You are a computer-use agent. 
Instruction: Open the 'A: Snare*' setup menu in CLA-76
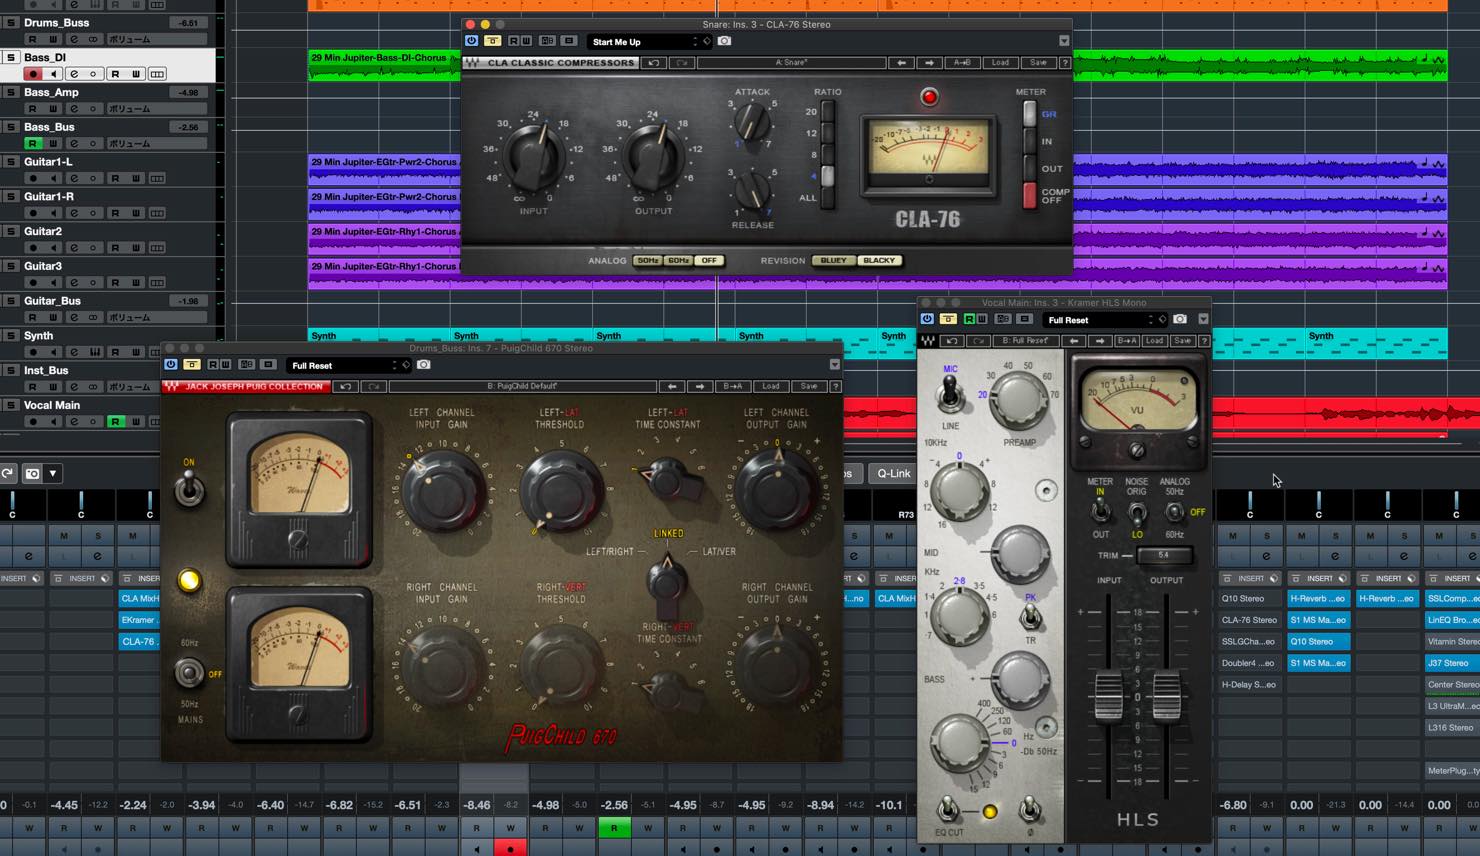click(x=791, y=63)
